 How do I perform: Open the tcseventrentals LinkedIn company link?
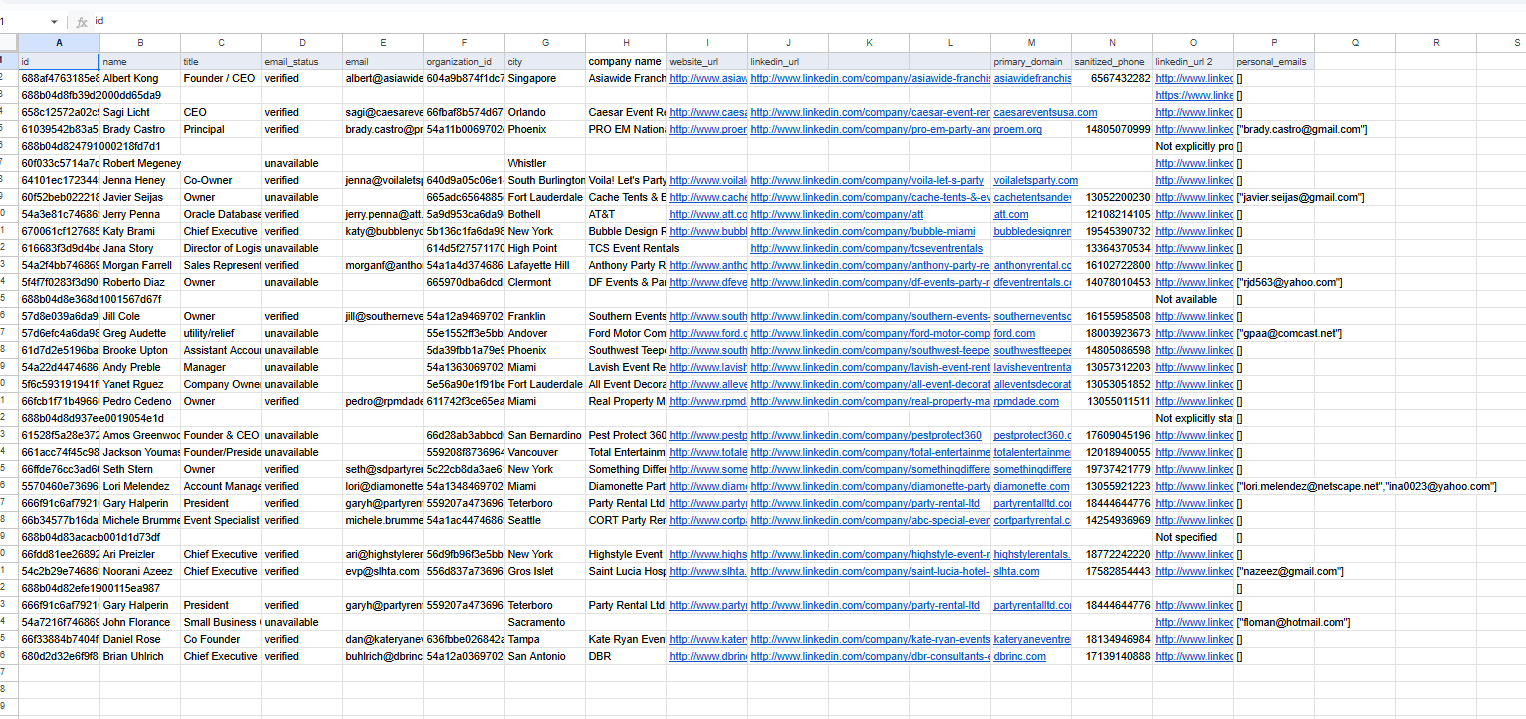pos(866,248)
